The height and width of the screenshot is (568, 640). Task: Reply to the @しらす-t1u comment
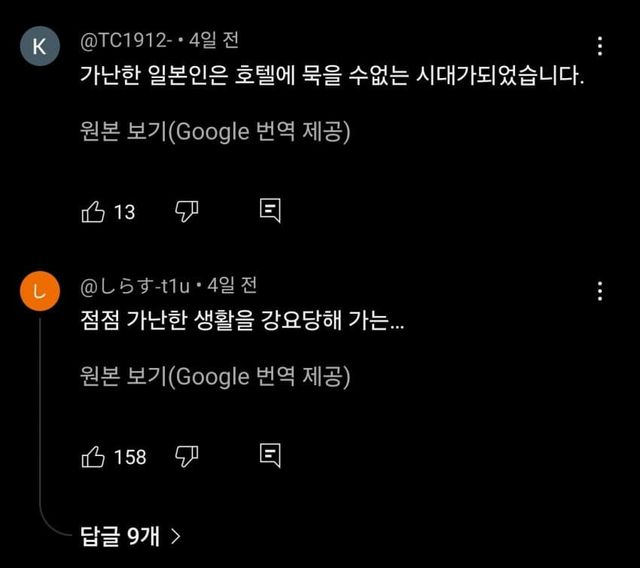click(269, 456)
